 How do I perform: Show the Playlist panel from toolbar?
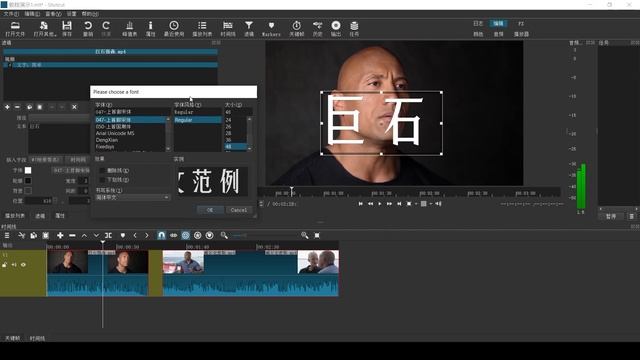tap(202, 29)
